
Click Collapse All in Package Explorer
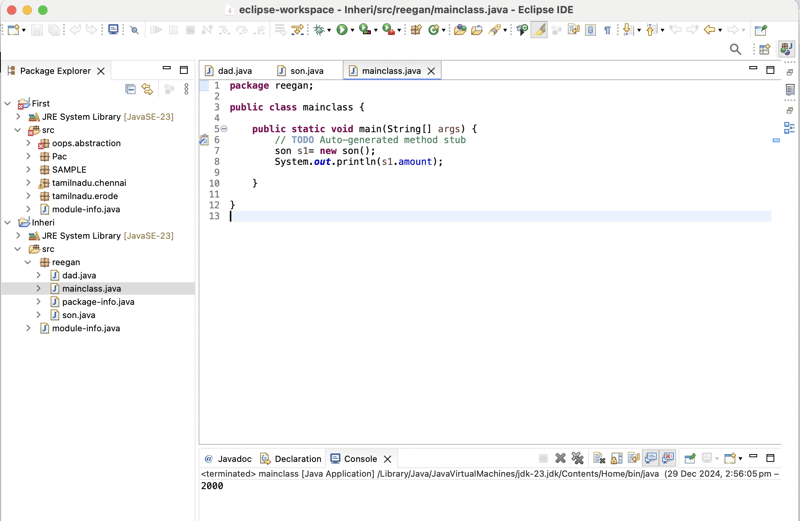tap(130, 89)
